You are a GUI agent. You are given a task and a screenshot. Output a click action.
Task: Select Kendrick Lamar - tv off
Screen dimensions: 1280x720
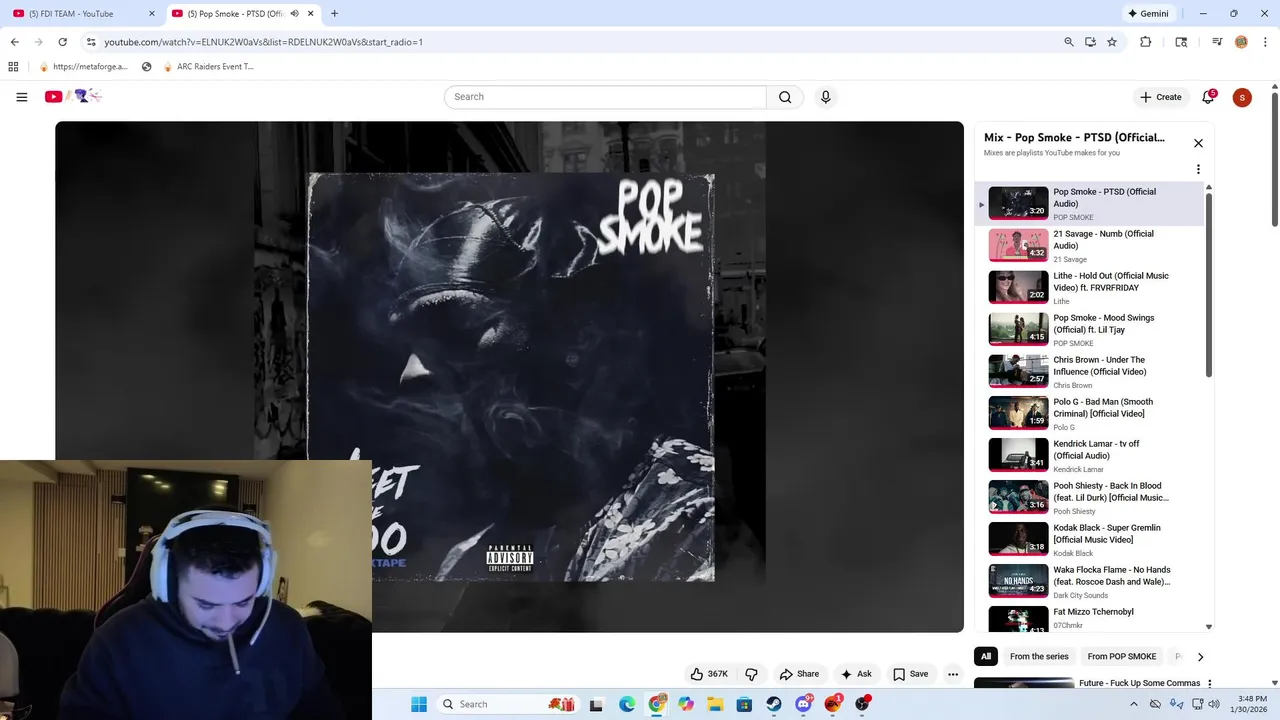click(1090, 455)
